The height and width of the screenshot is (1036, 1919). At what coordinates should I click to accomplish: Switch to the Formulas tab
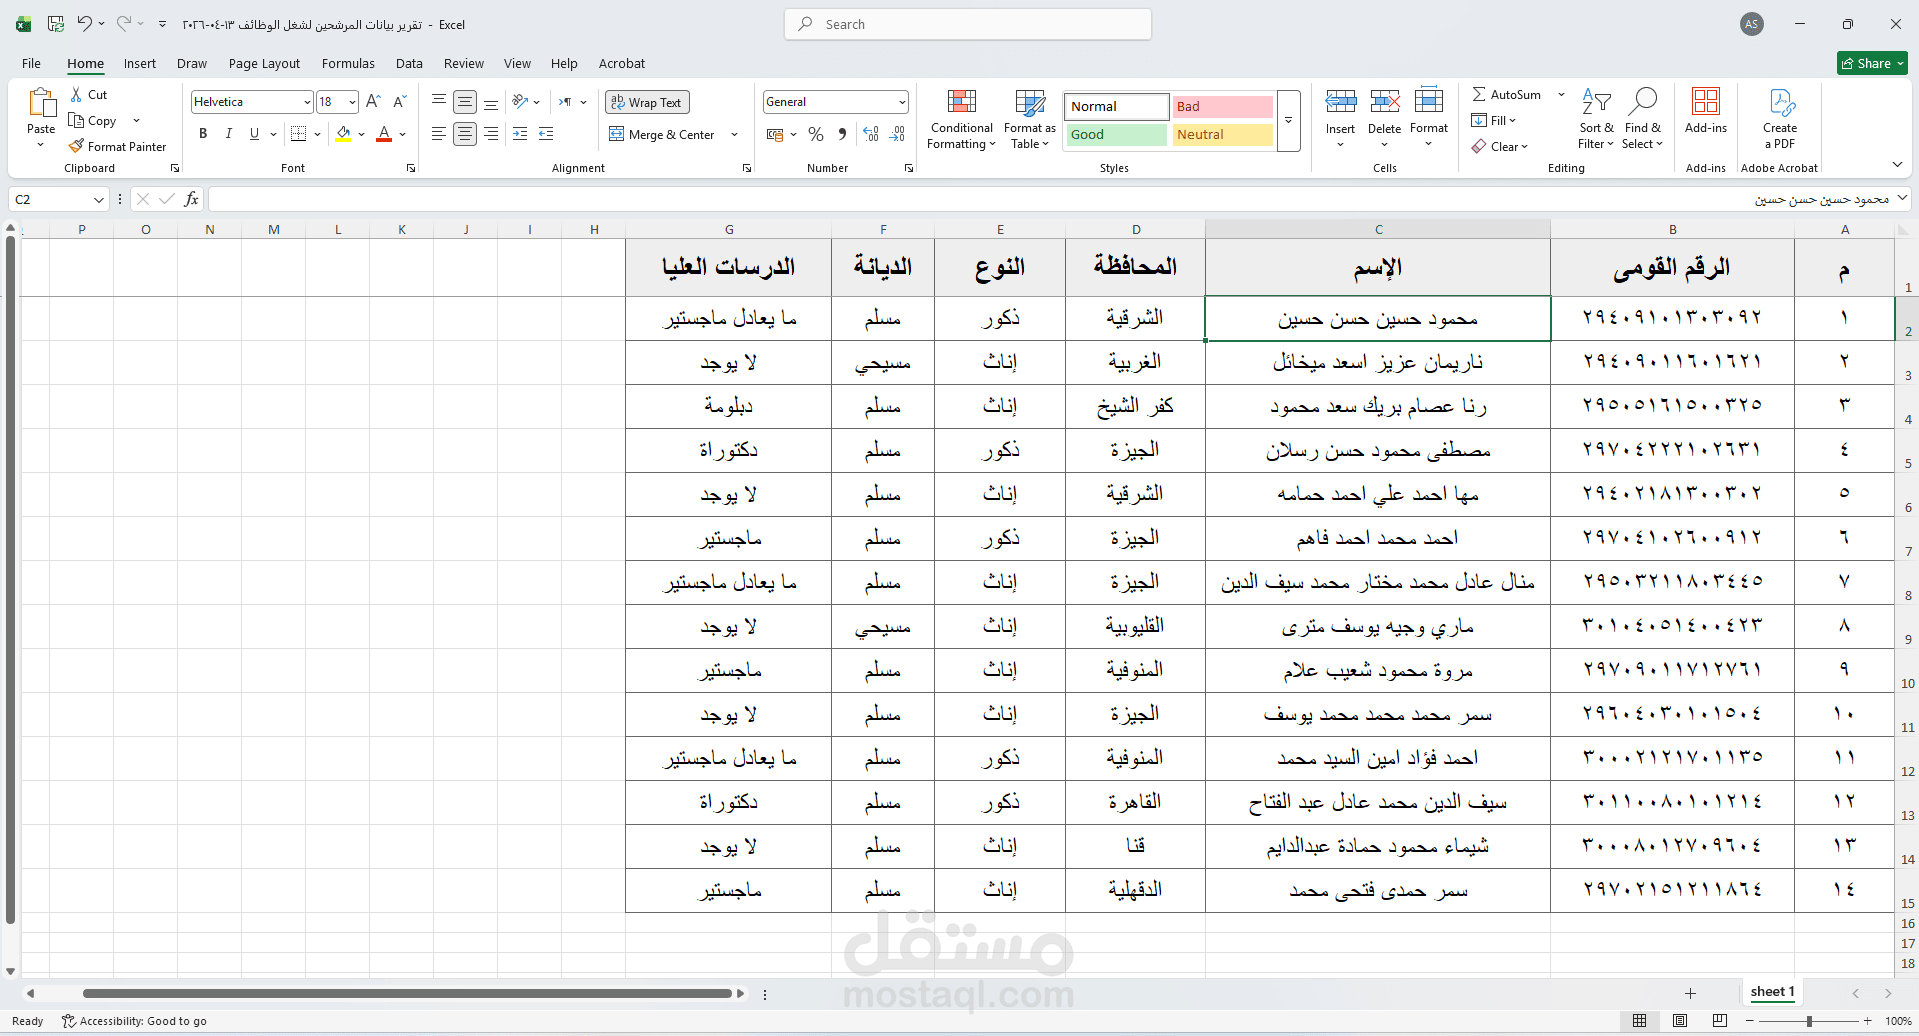pos(348,63)
